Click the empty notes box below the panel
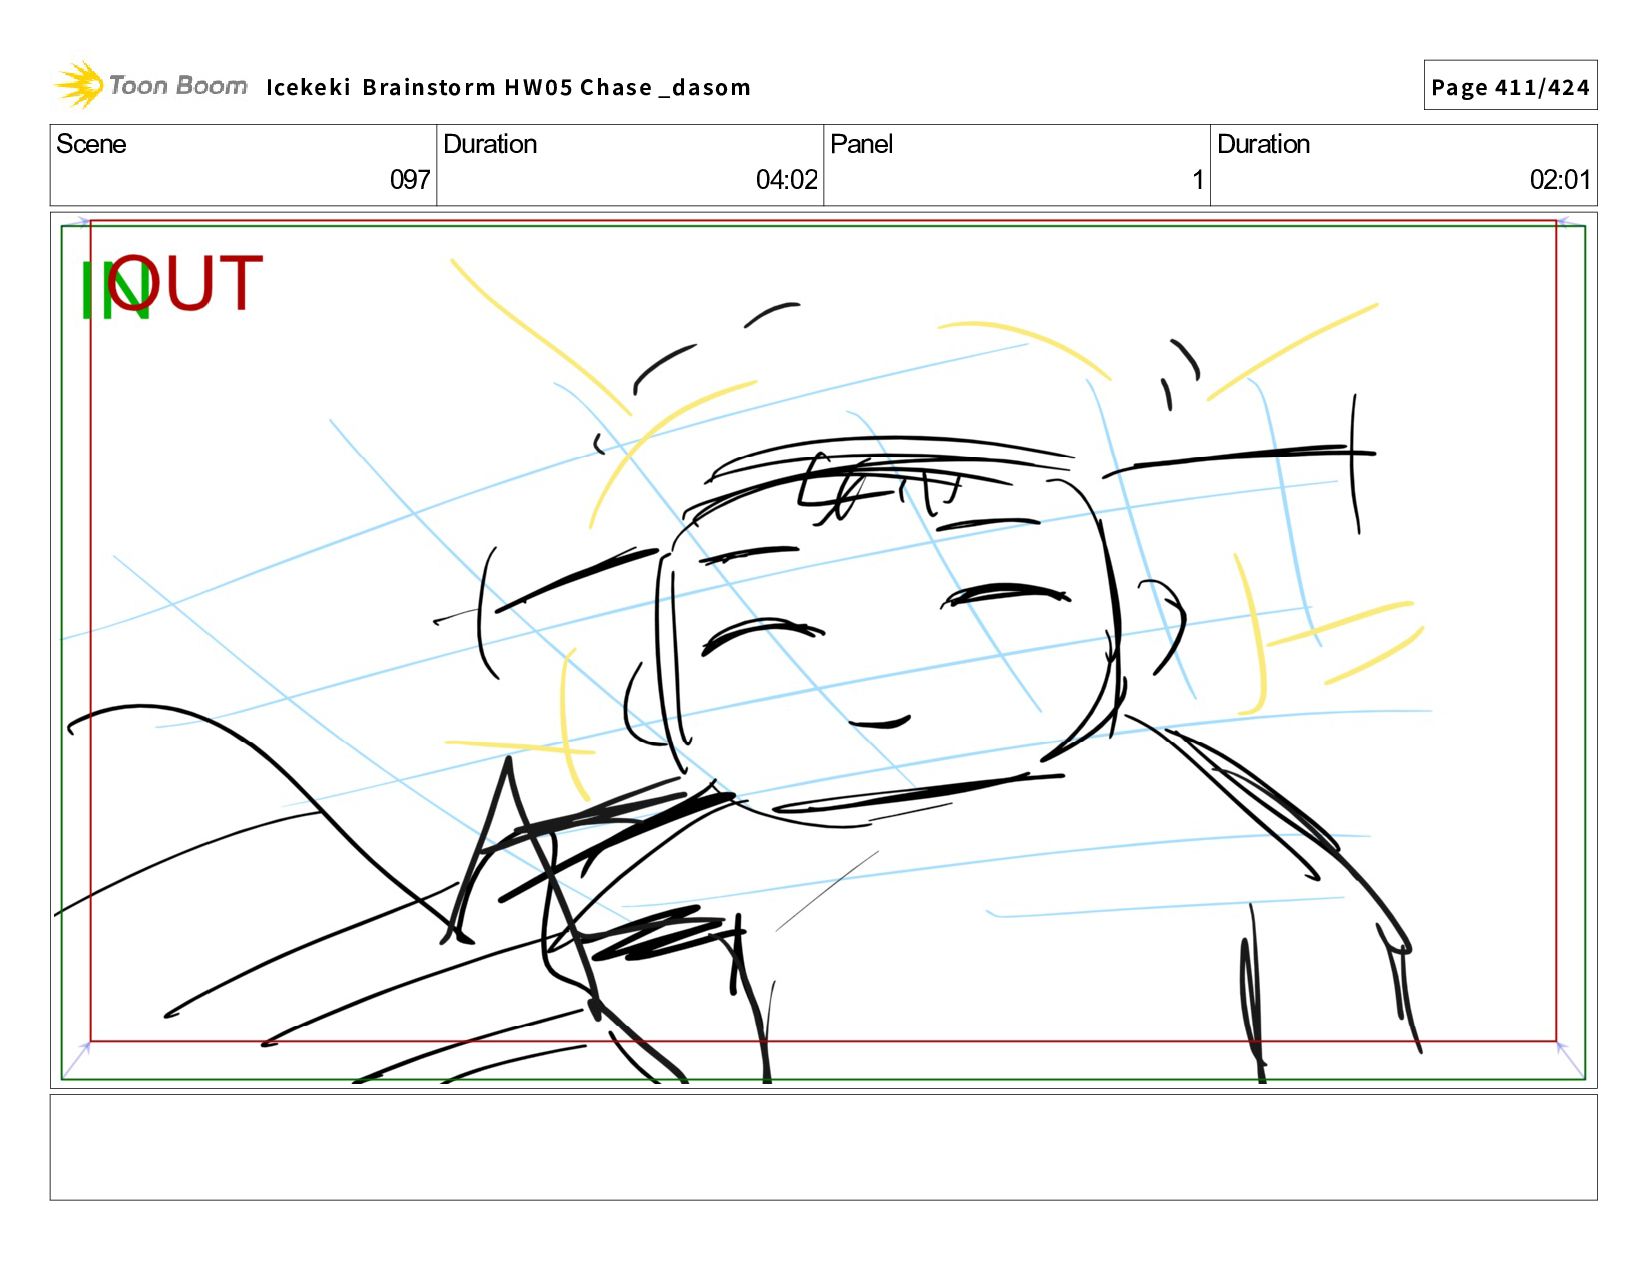This screenshot has width=1650, height=1275. pos(823,1147)
